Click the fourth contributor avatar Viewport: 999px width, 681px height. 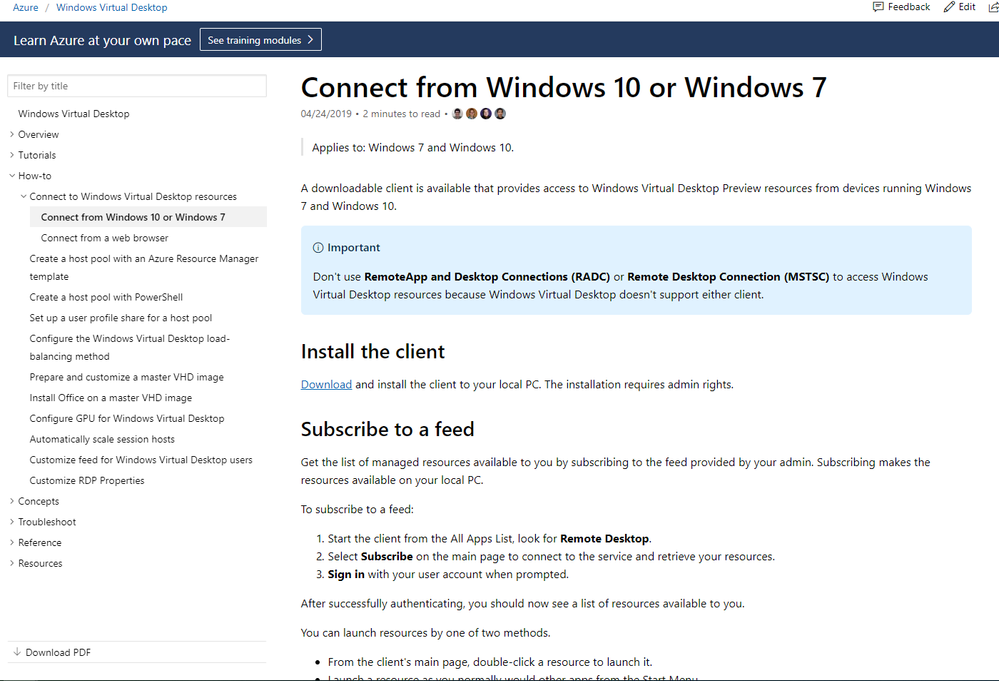click(x=500, y=113)
